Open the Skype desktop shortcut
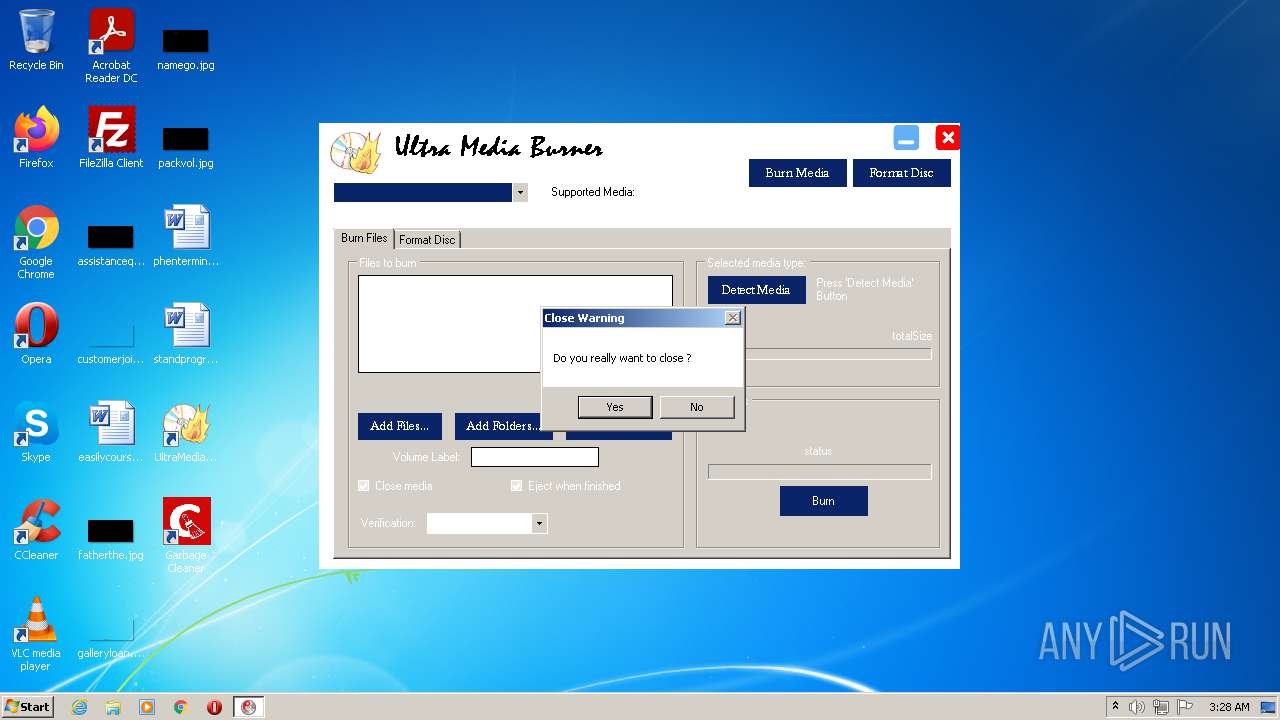 (36, 432)
